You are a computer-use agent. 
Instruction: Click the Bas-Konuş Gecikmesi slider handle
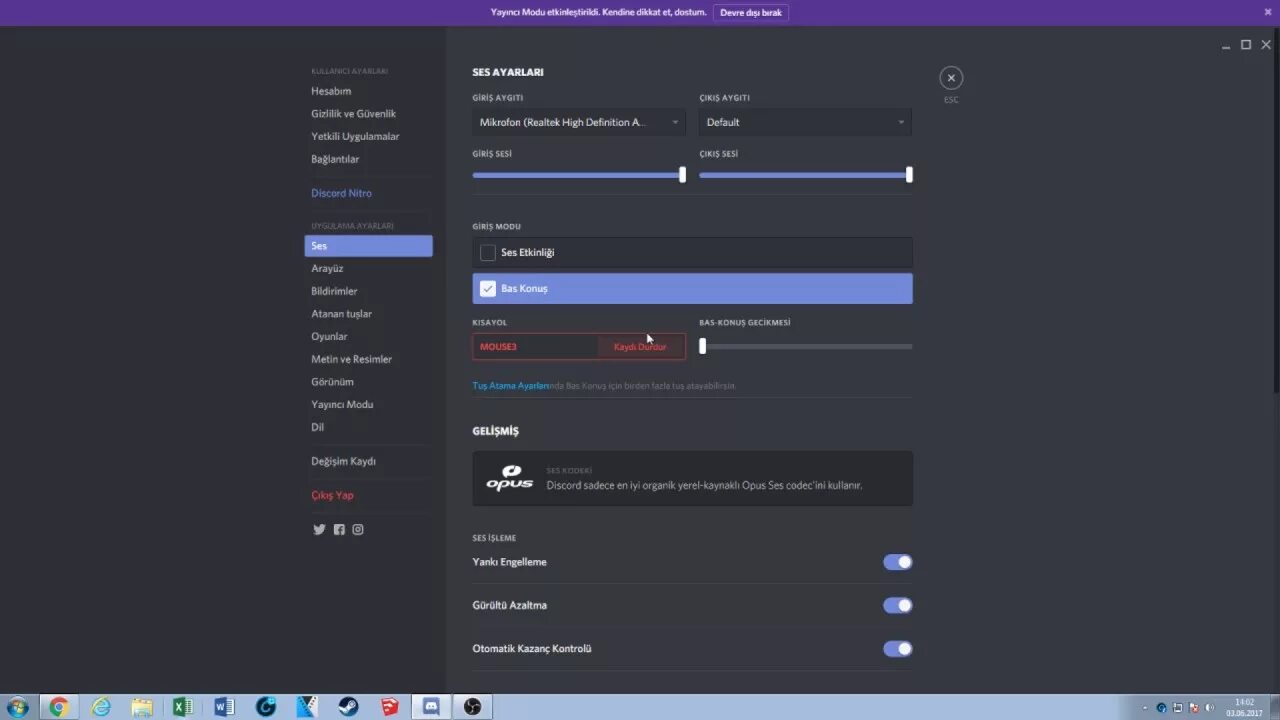point(703,347)
